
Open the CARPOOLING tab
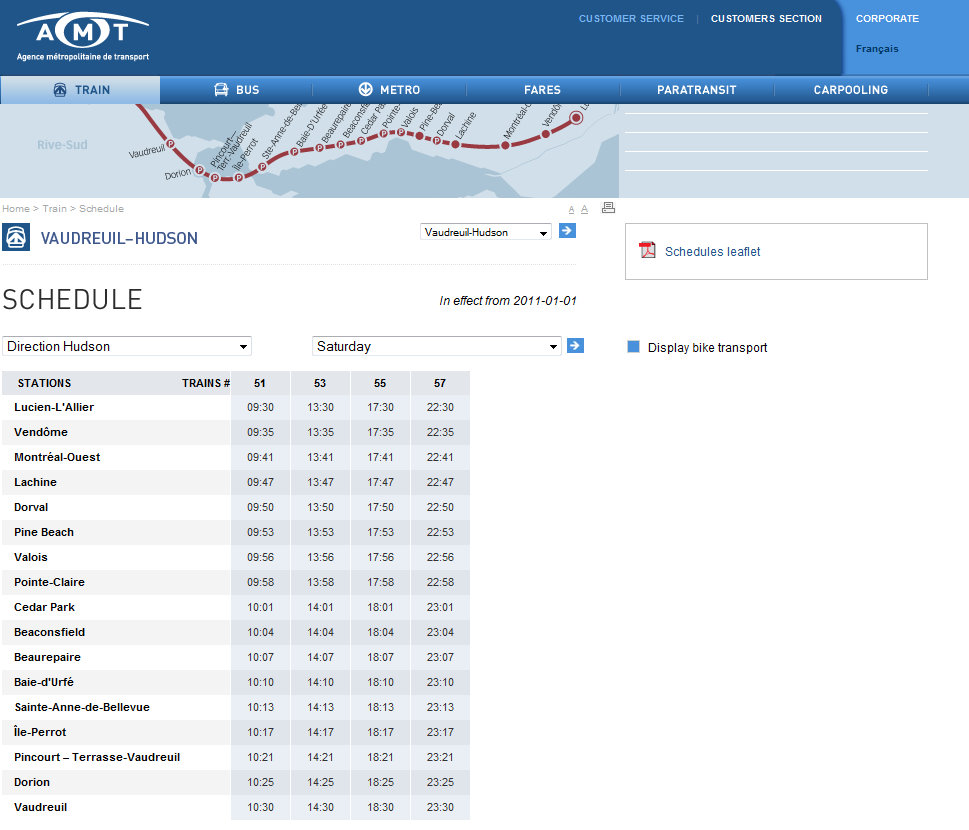tap(850, 90)
